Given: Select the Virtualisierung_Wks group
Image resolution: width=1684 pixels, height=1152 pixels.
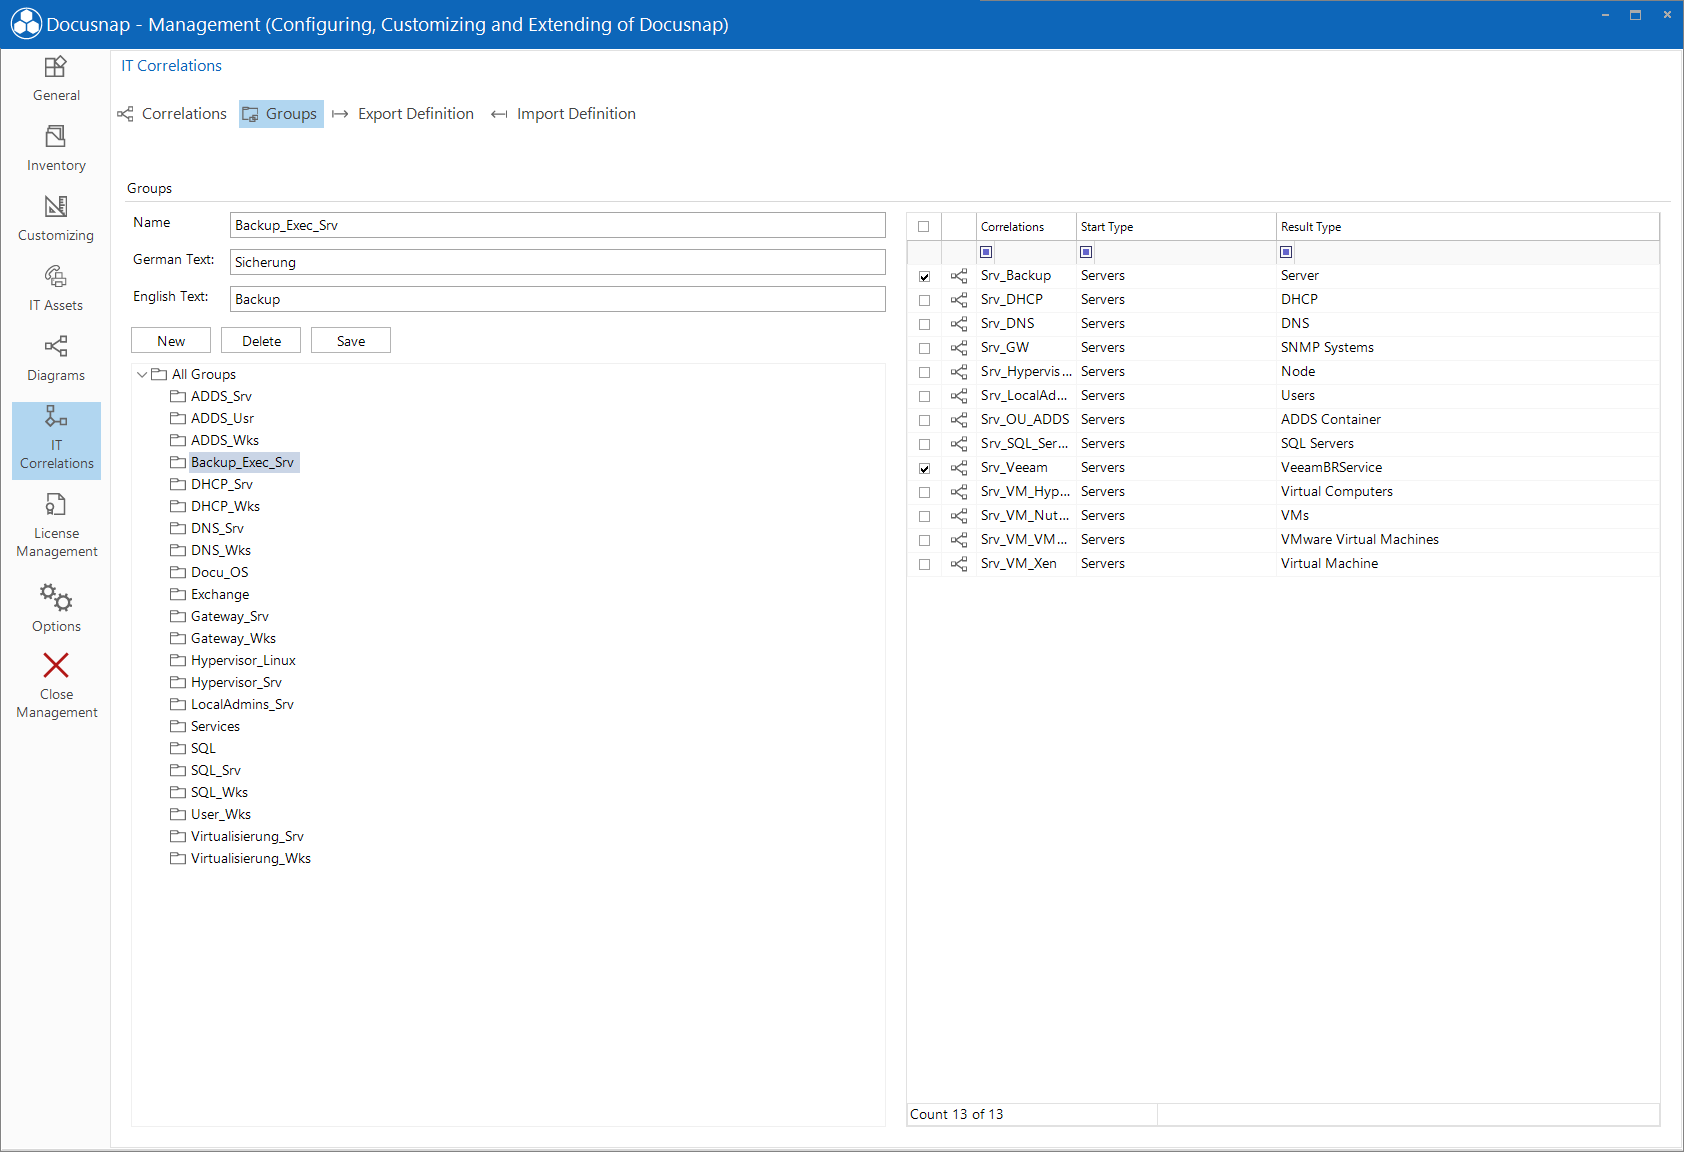Looking at the screenshot, I should click(251, 858).
